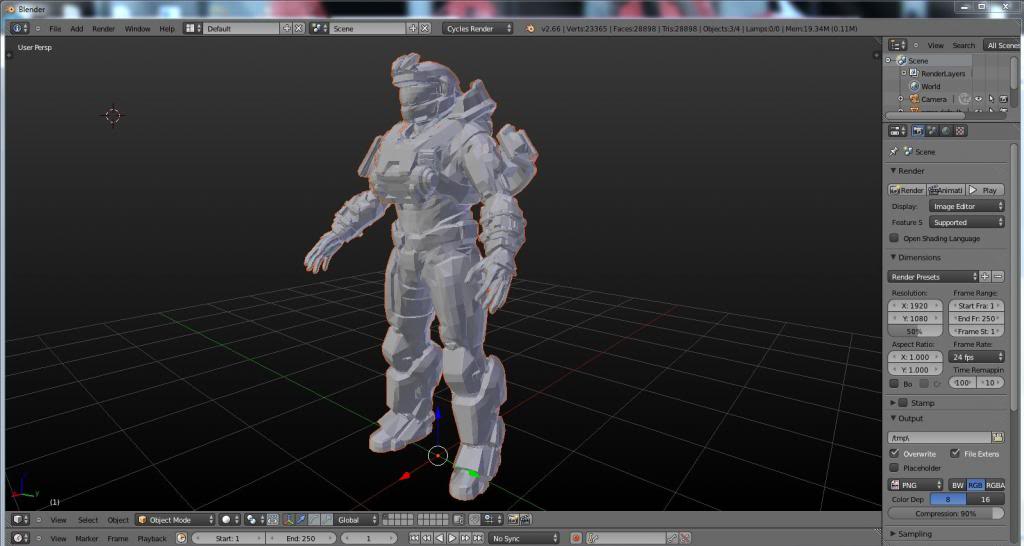Select the translate manipulator arrow
Viewport: 1024px width, 546px height.
pos(301,520)
